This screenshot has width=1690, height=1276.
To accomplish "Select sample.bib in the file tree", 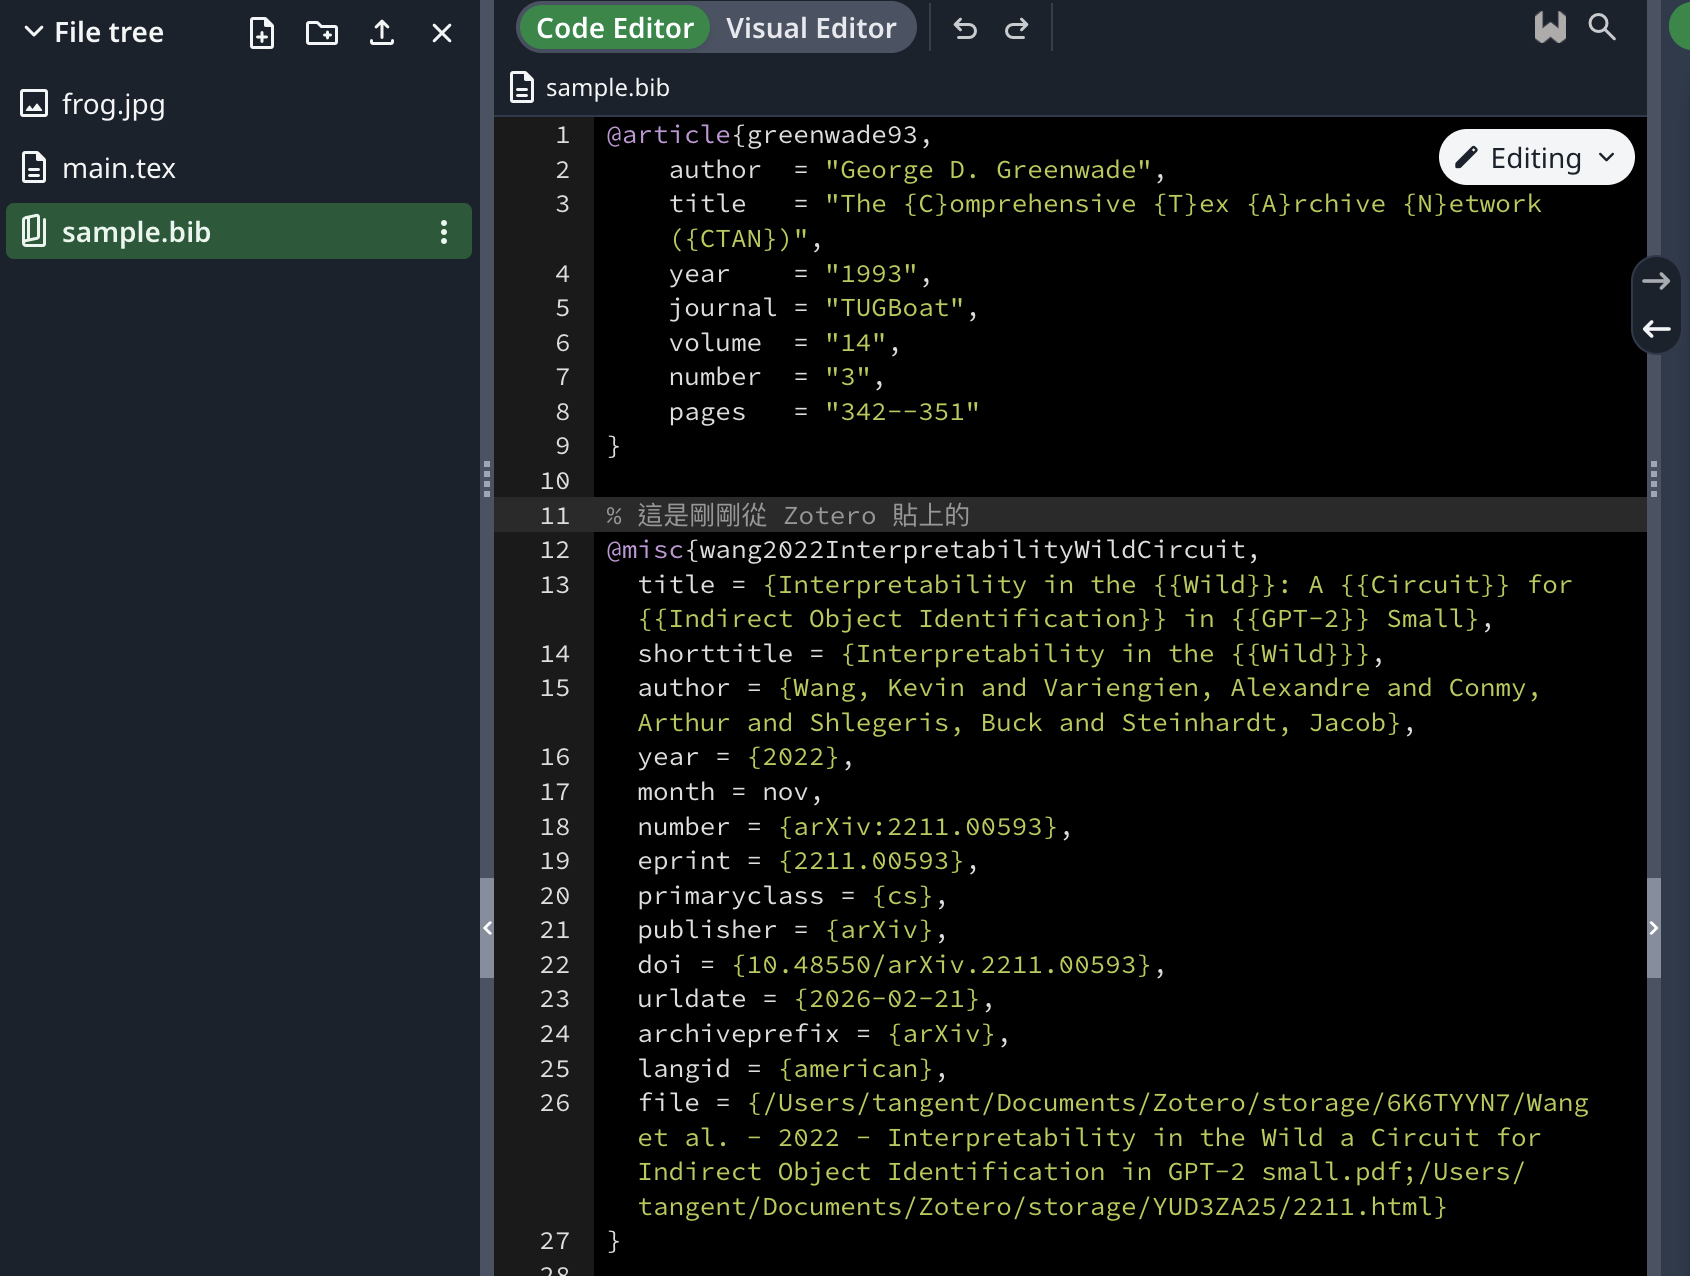I will click(x=136, y=232).
